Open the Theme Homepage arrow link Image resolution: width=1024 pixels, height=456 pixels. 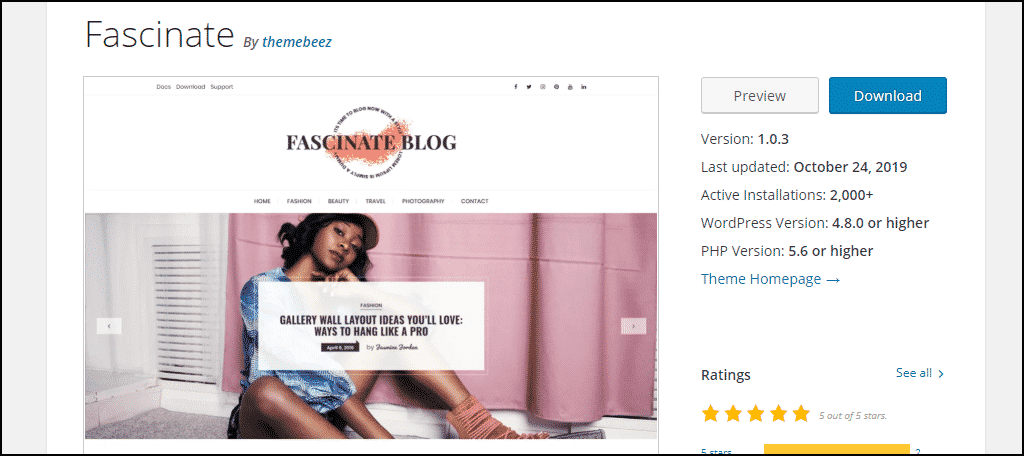pyautogui.click(x=771, y=279)
